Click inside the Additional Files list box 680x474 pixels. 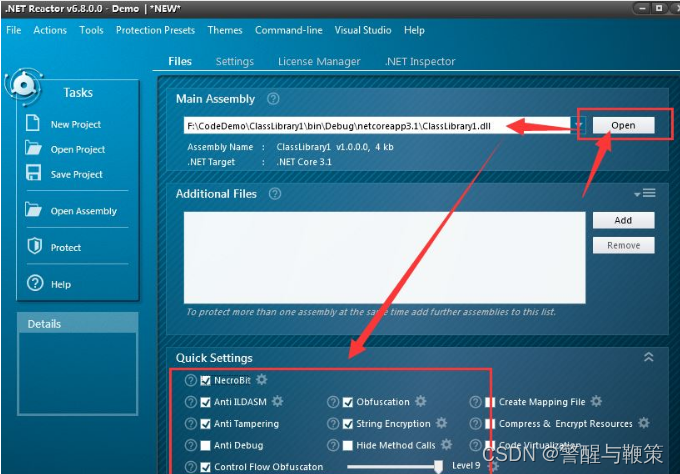coord(384,257)
